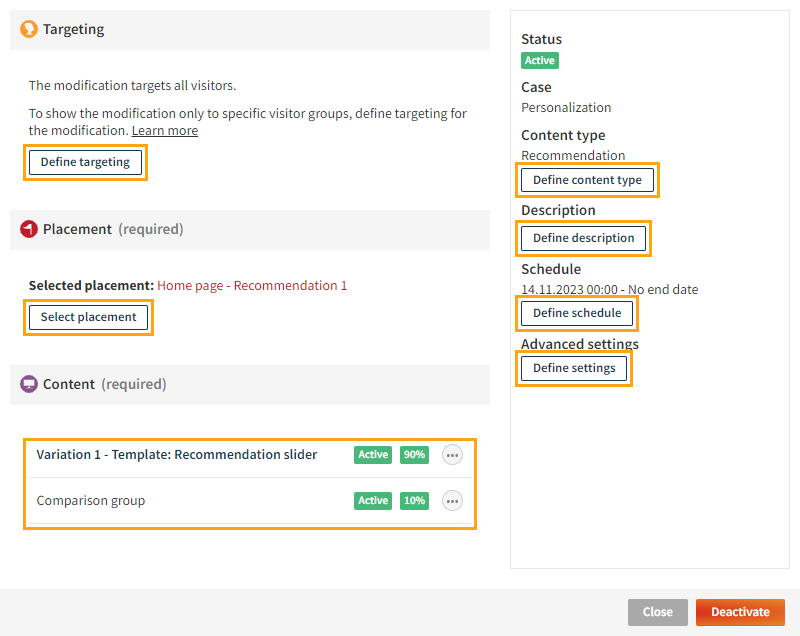This screenshot has width=800, height=636.
Task: Open Define settings under Advanced settings
Action: [x=574, y=368]
